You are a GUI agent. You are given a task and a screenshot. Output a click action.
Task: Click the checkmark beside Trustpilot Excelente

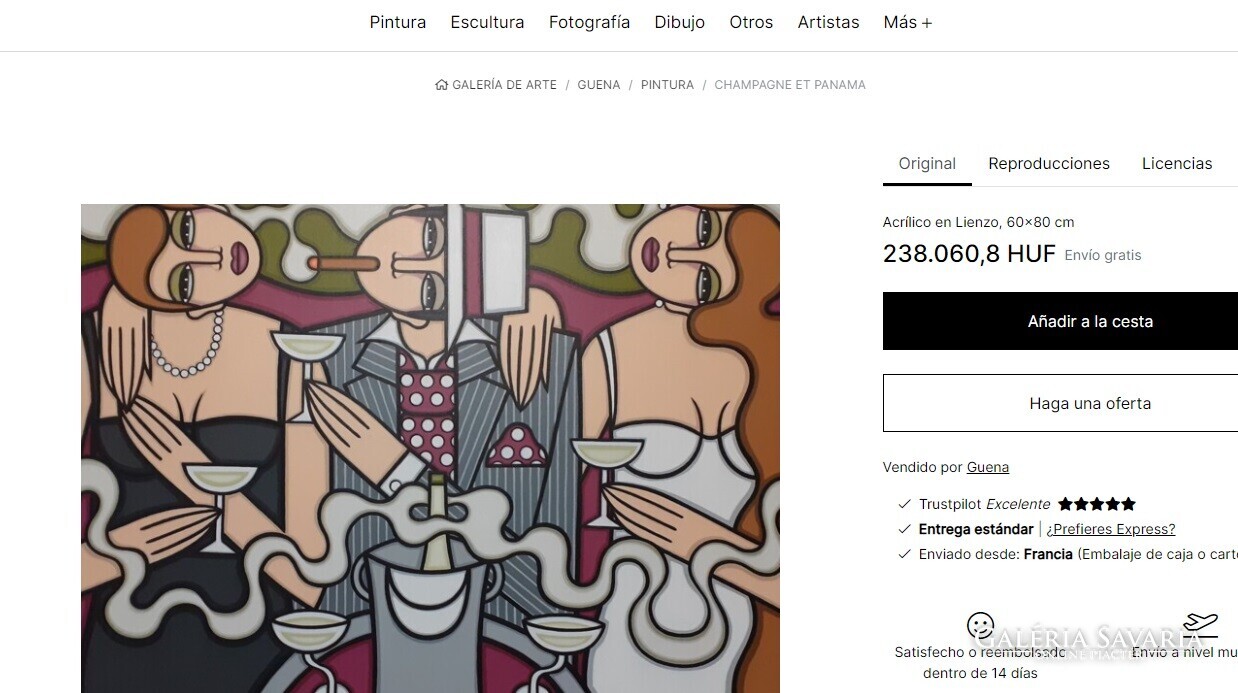pos(905,504)
